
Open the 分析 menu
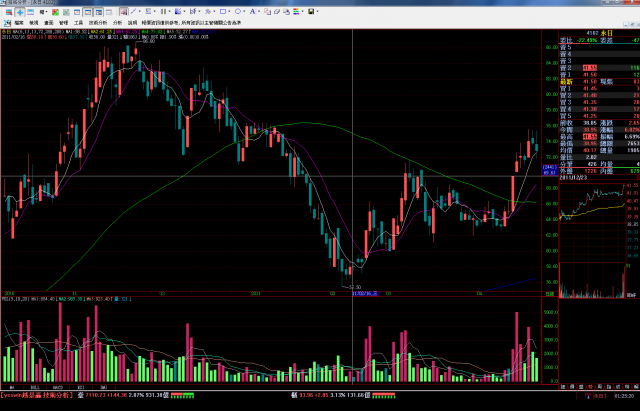(118, 23)
